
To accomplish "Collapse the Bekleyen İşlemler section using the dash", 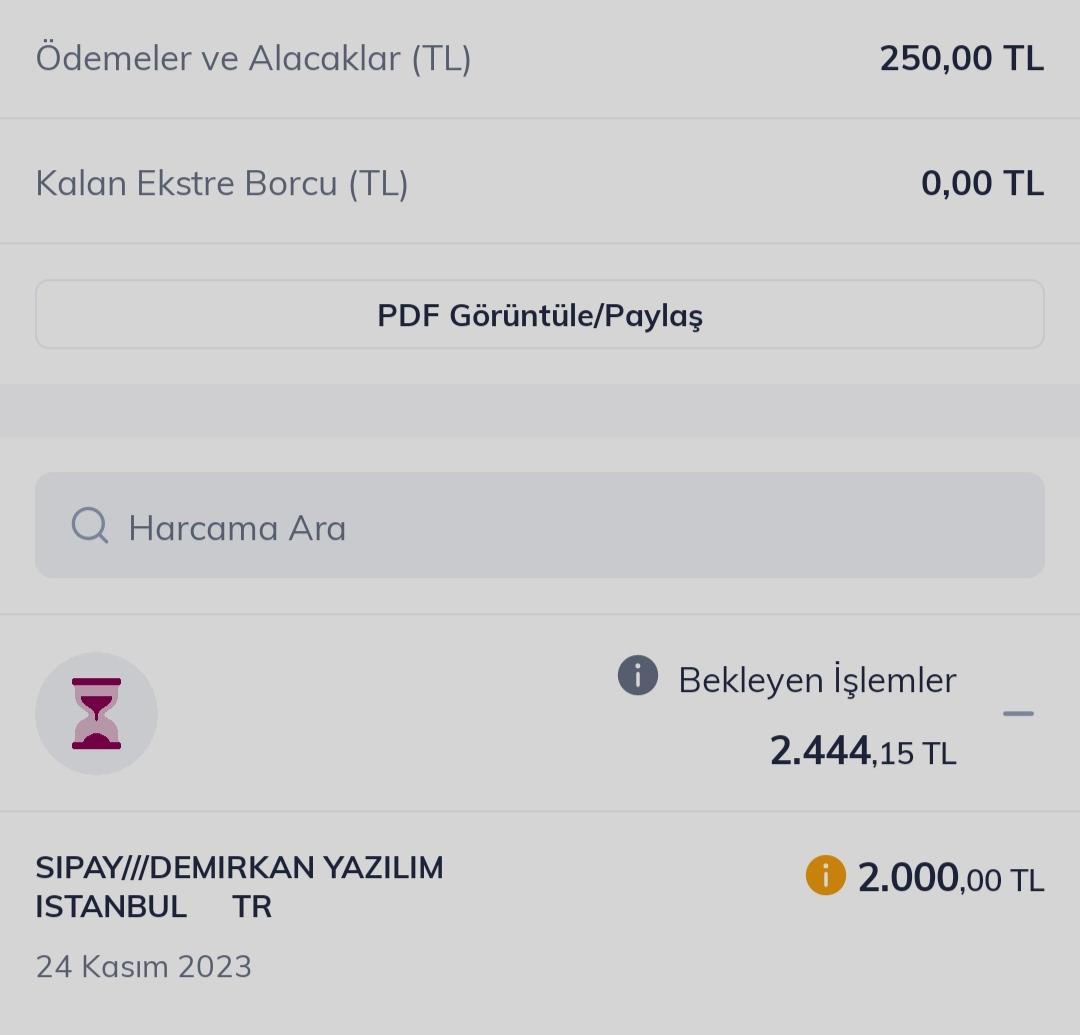I will click(1019, 713).
